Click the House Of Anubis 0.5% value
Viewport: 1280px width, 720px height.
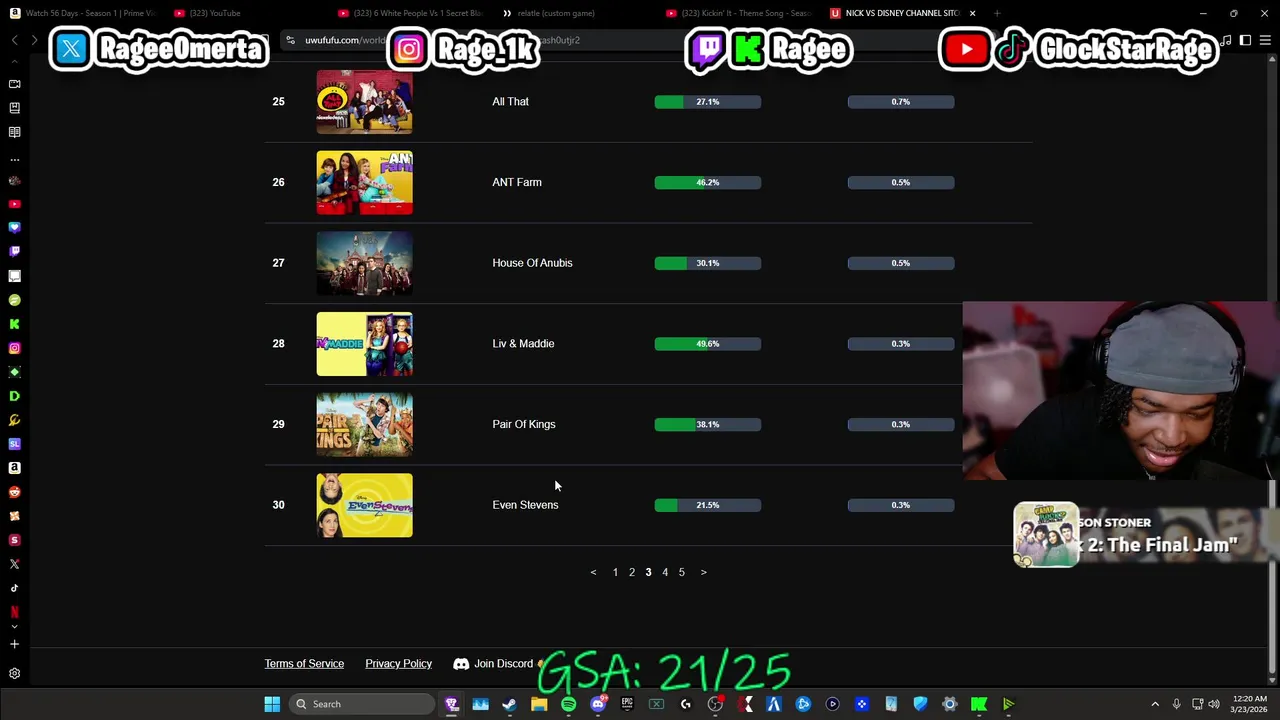(901, 263)
